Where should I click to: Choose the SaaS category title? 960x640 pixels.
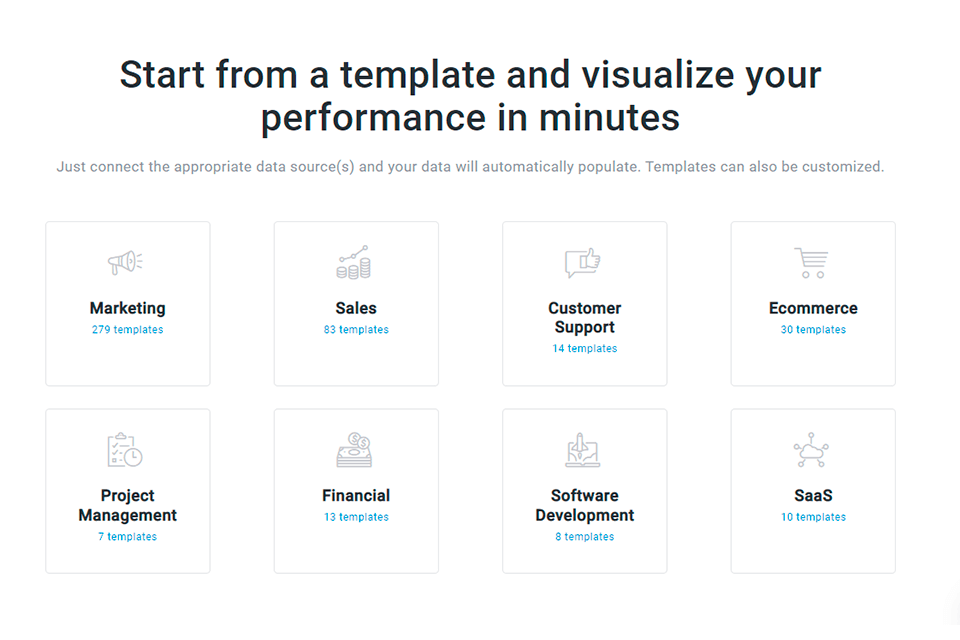pyautogui.click(x=813, y=495)
